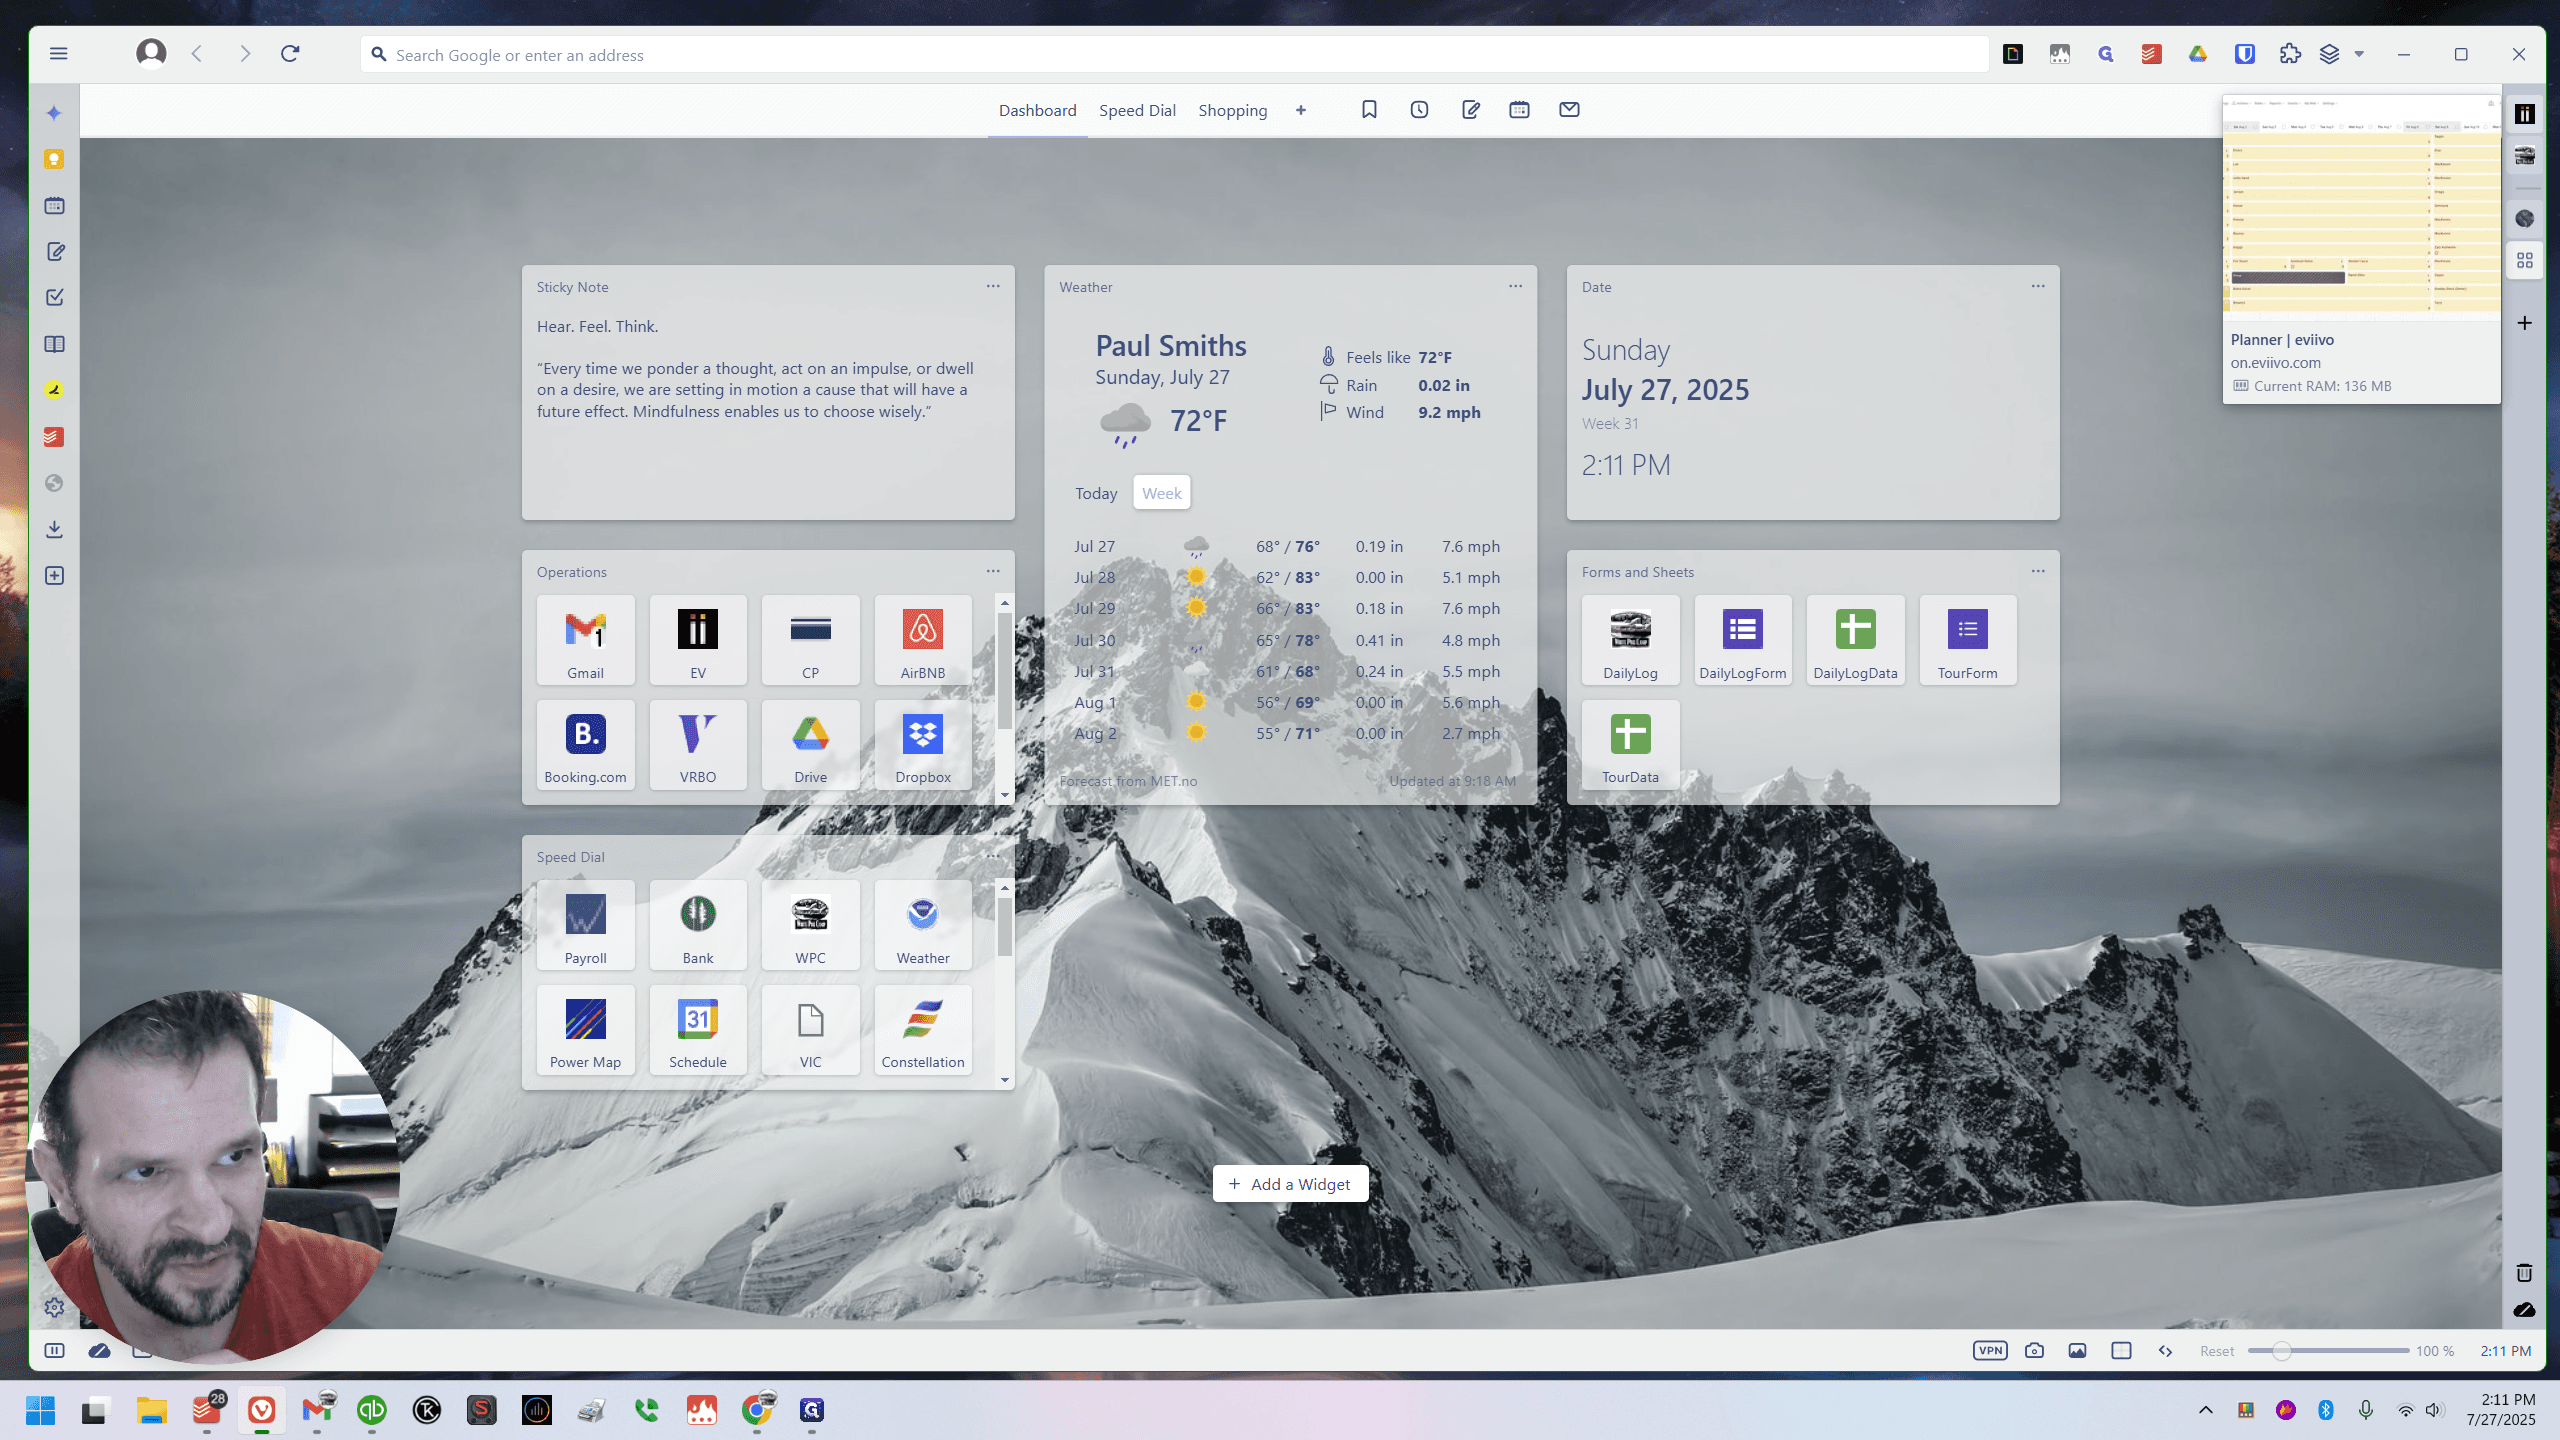The image size is (2560, 1440).
Task: Toggle image loading in status bar
Action: [x=2077, y=1351]
